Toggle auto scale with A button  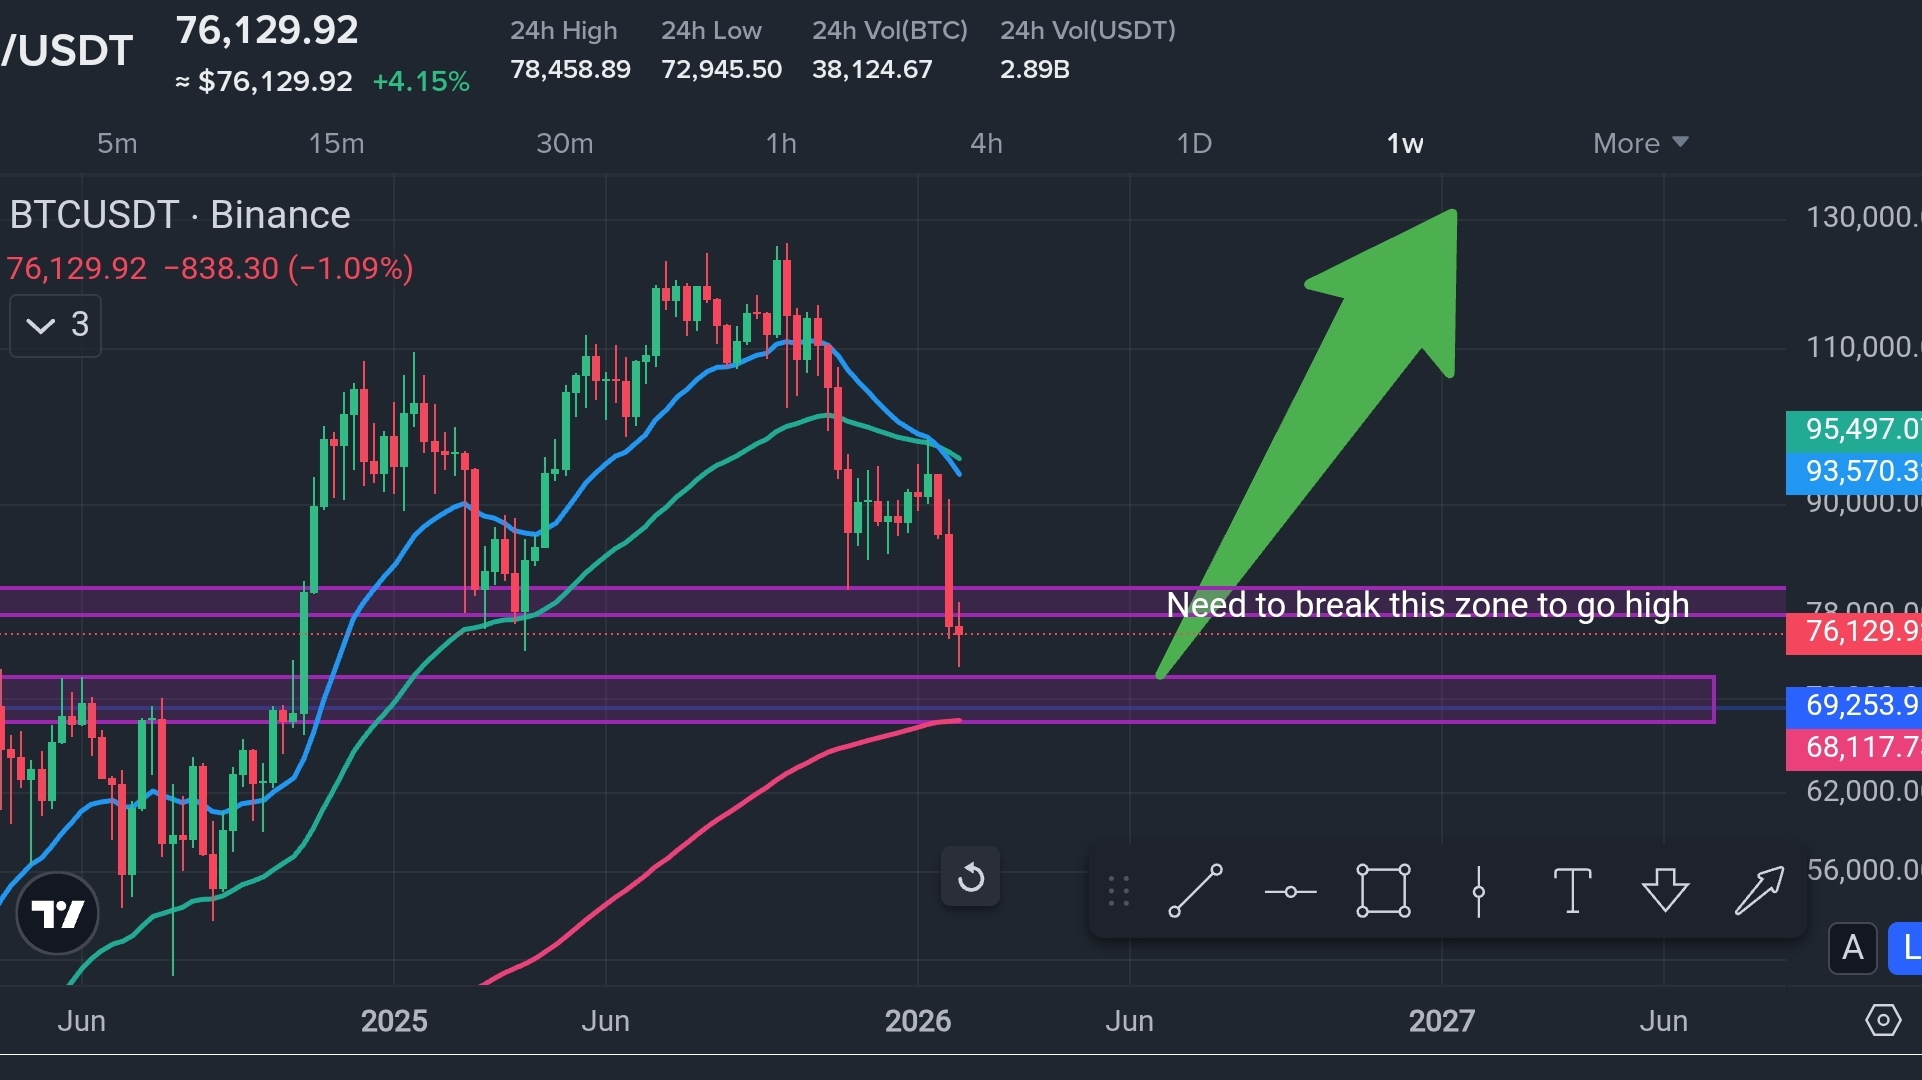click(1852, 947)
